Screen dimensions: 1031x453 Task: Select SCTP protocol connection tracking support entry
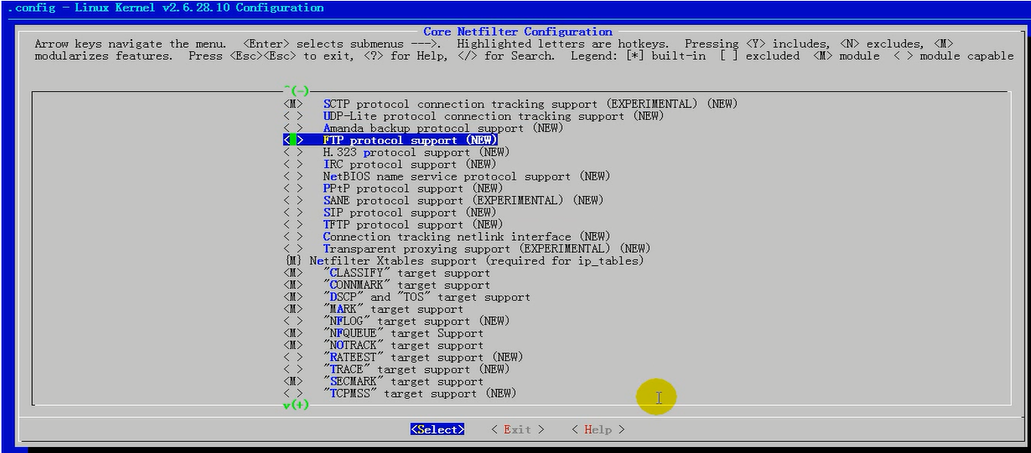coord(530,104)
